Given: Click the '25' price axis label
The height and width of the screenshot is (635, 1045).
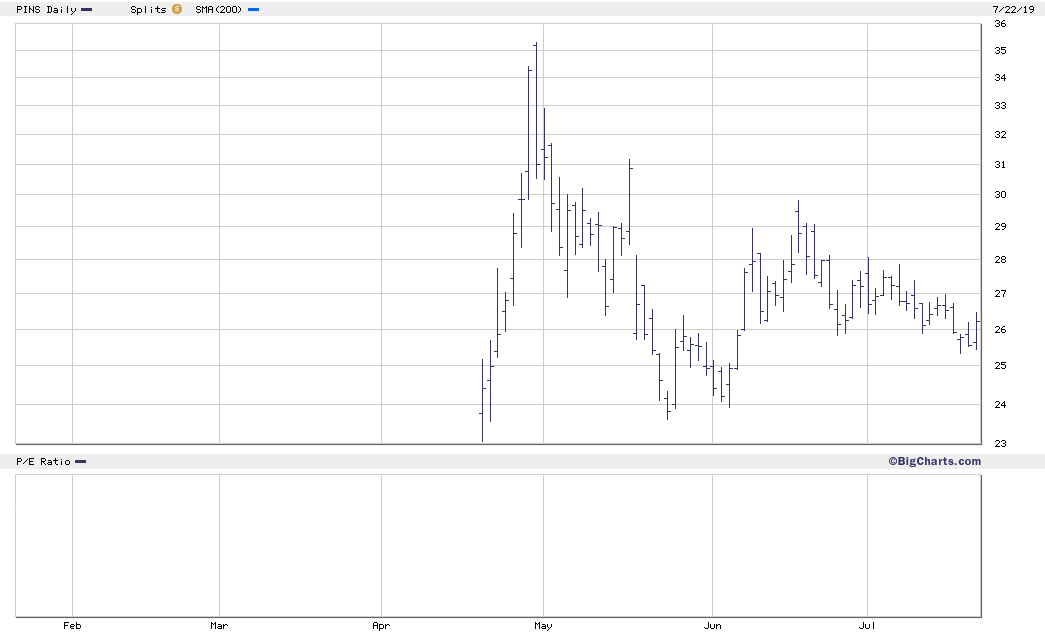Looking at the screenshot, I should pos(1000,366).
